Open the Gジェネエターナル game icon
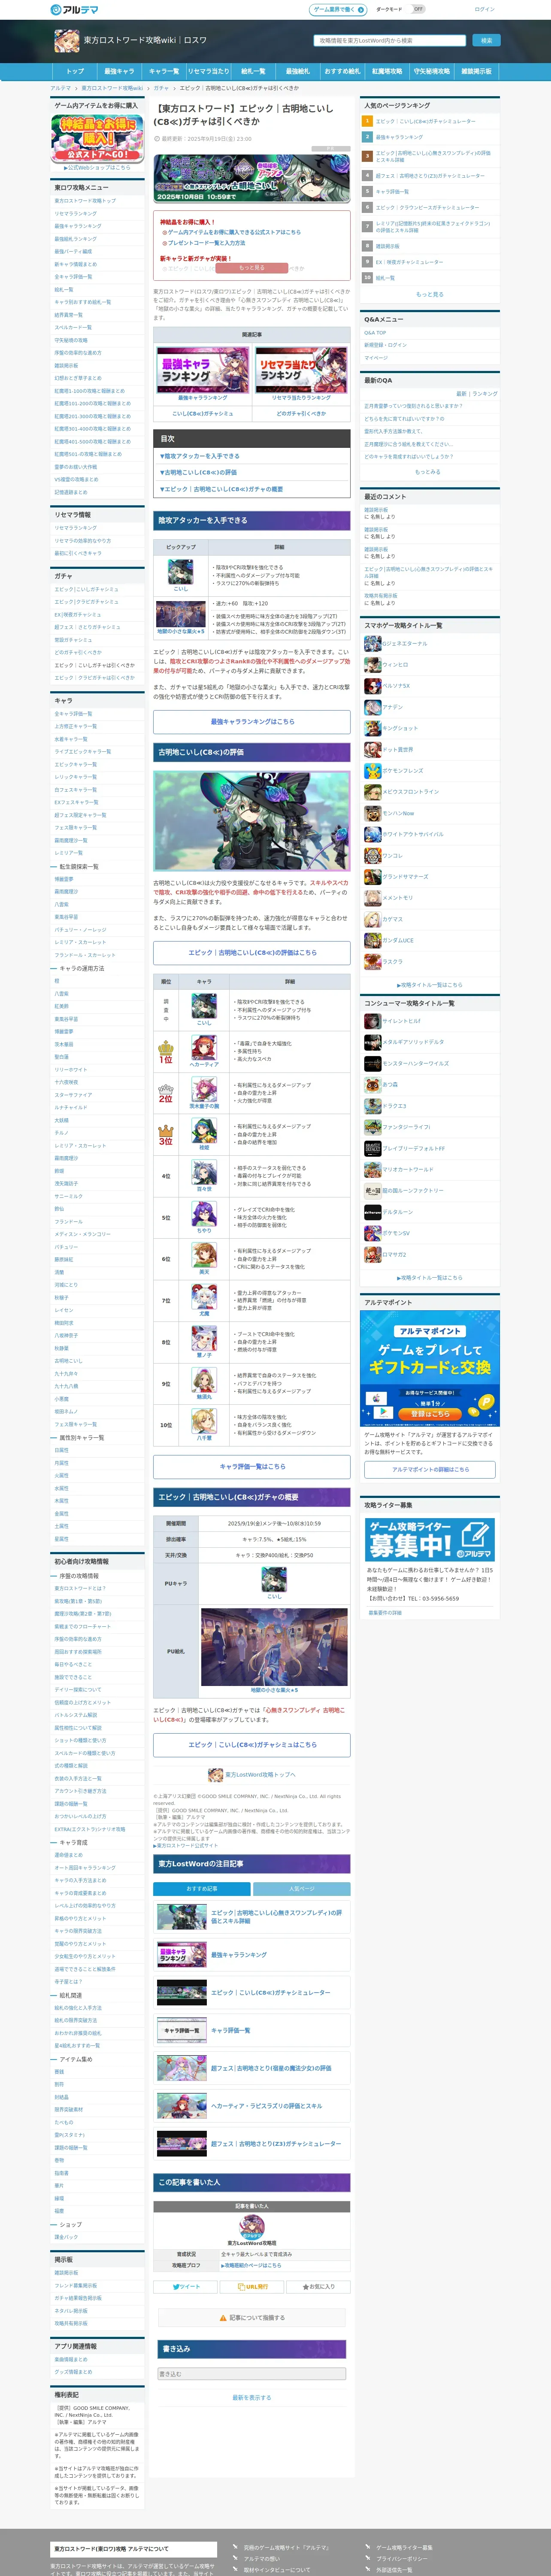Image resolution: width=551 pixels, height=2576 pixels. [372, 643]
